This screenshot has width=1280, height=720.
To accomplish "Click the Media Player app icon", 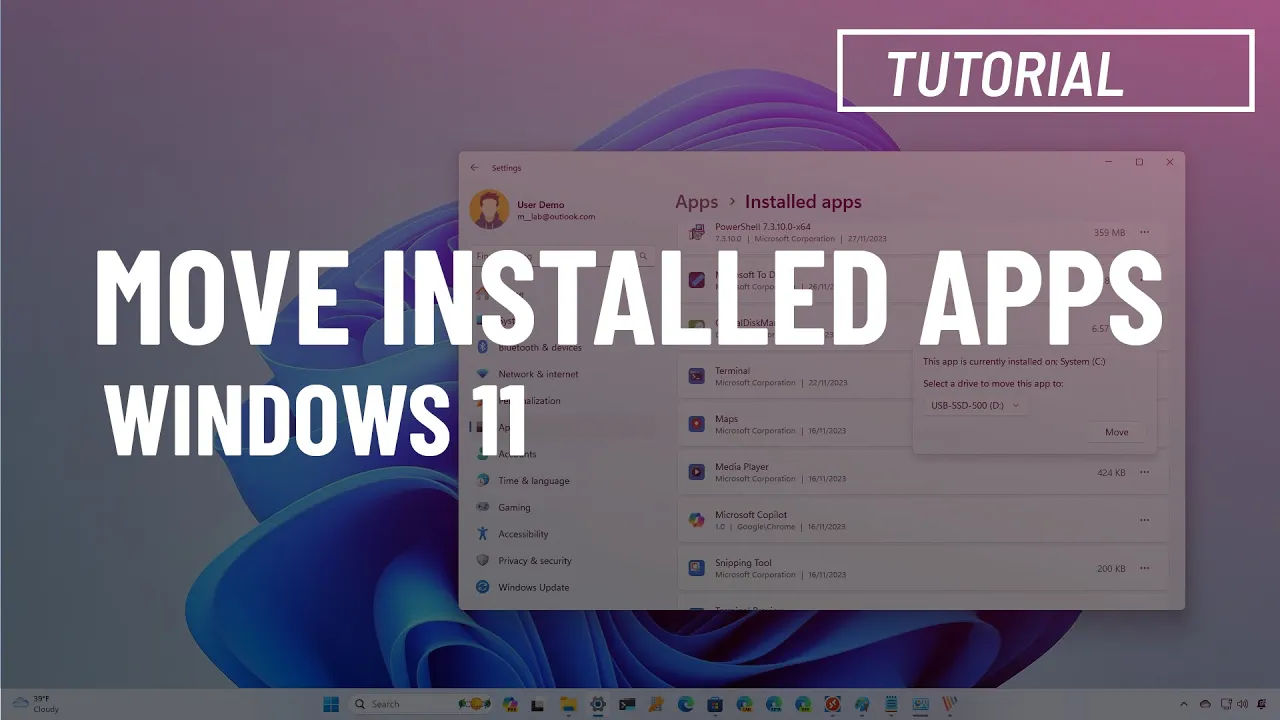I will click(x=697, y=472).
